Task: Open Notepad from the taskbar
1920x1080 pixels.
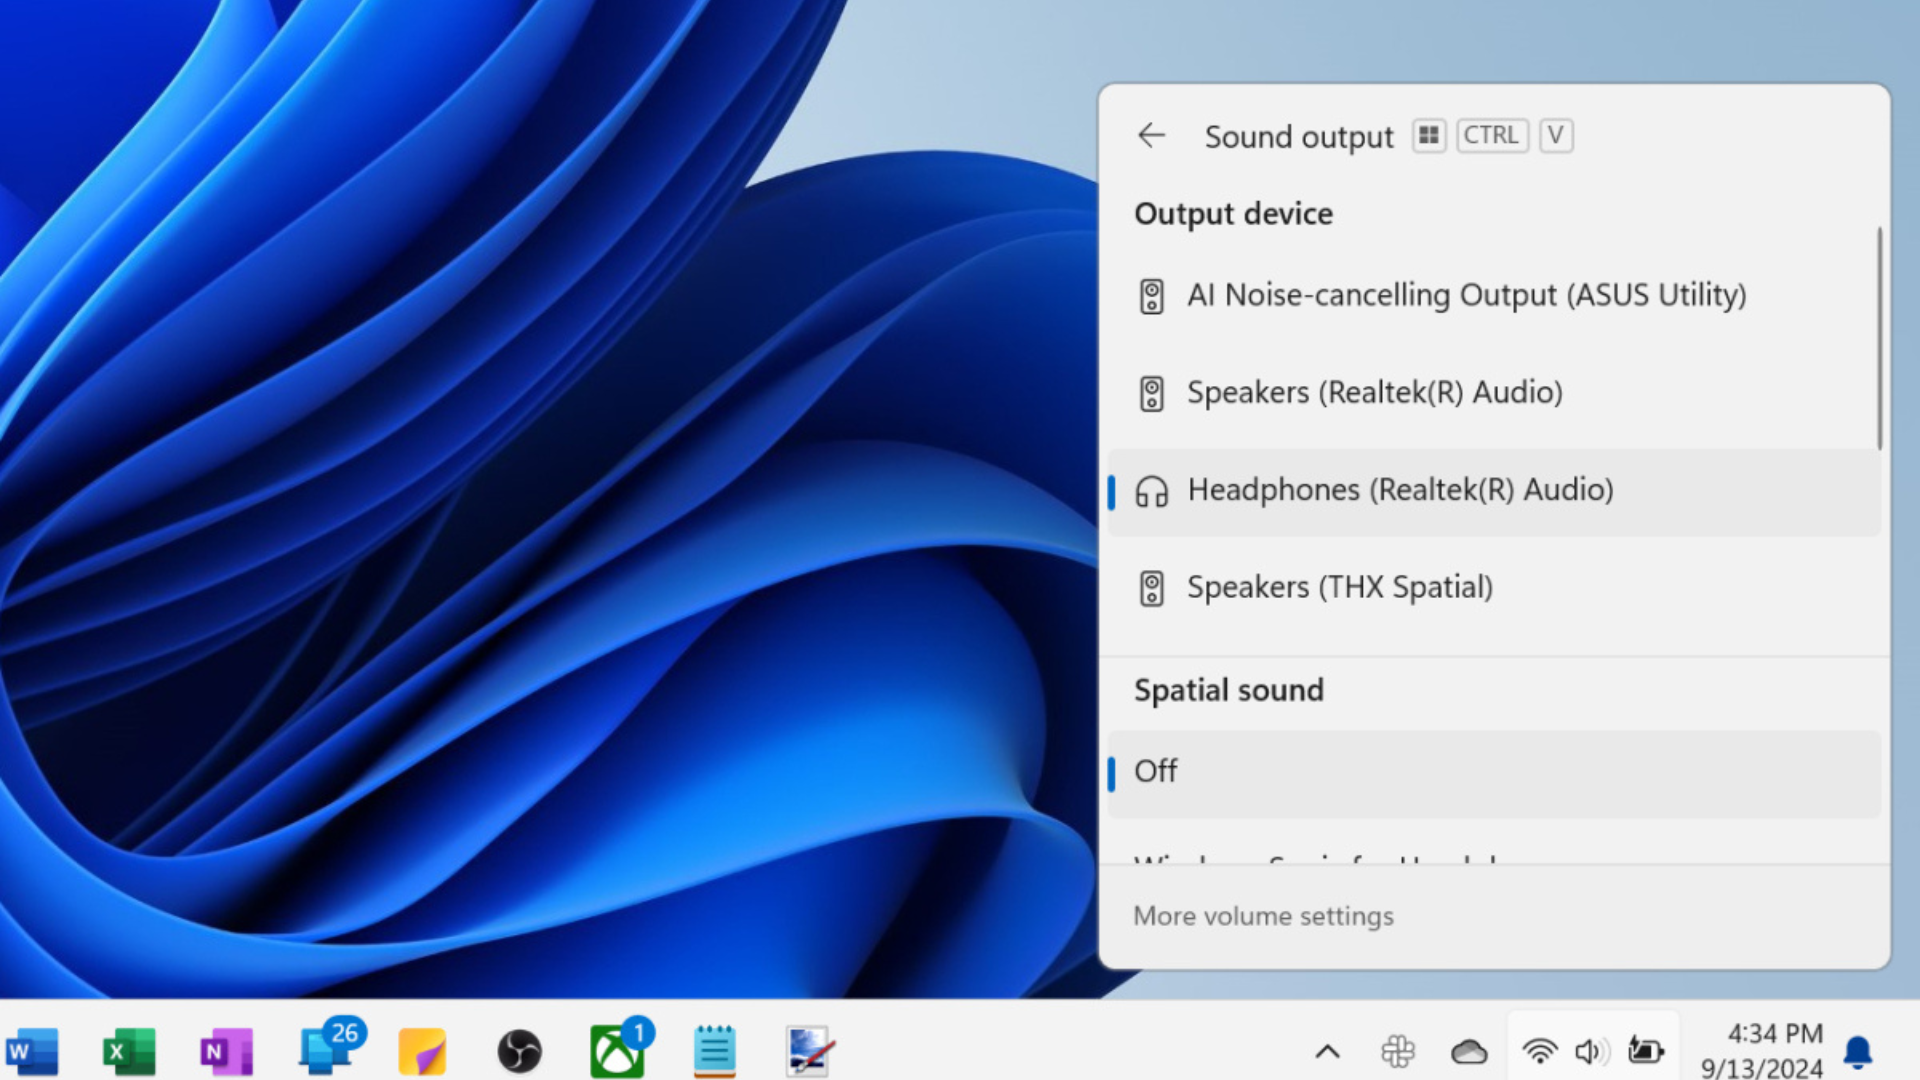Action: click(x=712, y=1050)
